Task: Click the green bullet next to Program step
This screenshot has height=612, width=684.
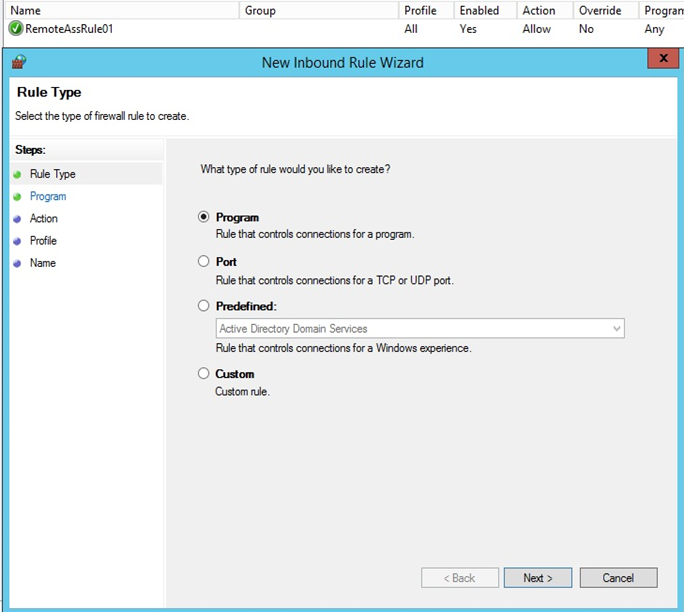Action: click(18, 197)
